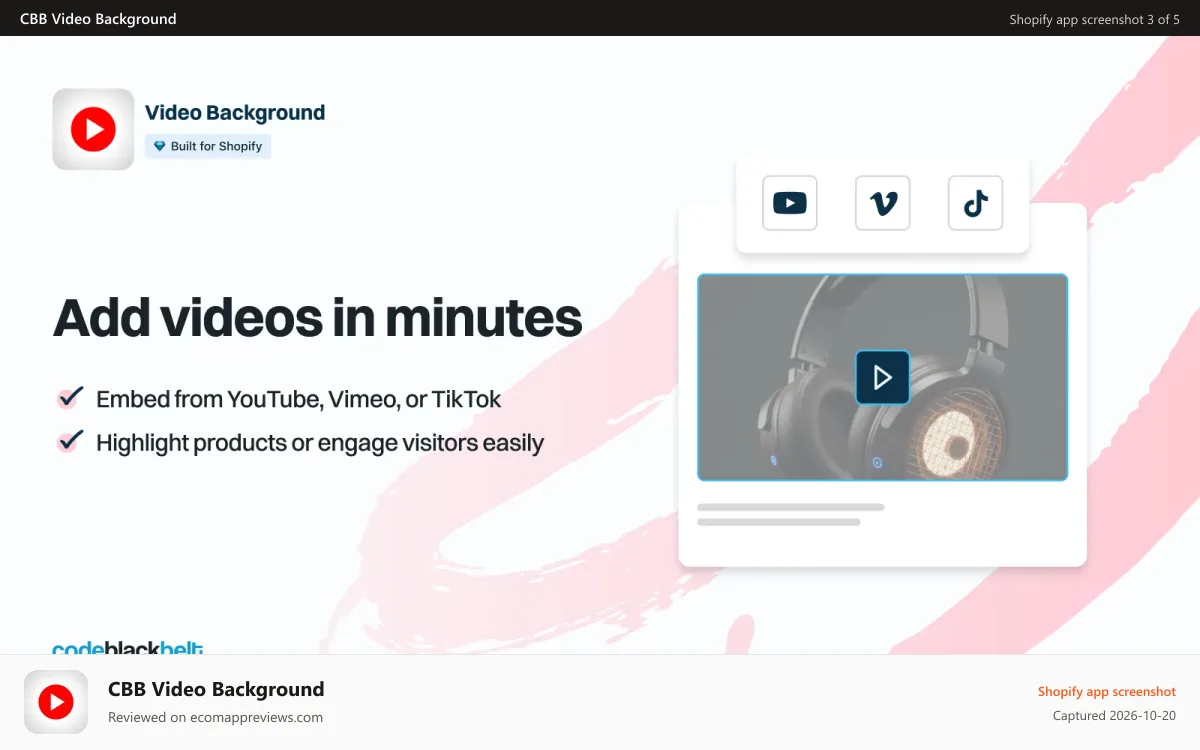This screenshot has height=750, width=1200.
Task: Click the YouTube icon in the mockup
Action: click(790, 203)
